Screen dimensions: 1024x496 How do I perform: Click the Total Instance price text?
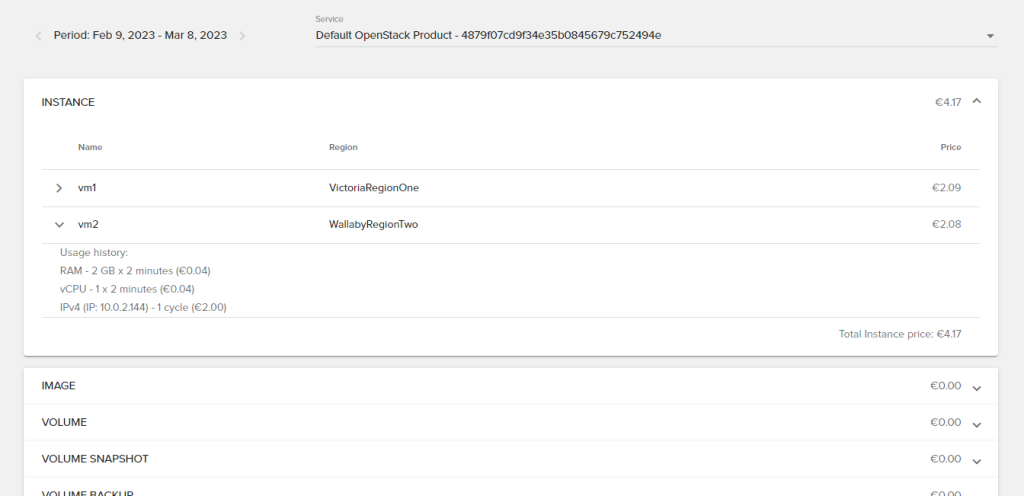coord(900,334)
